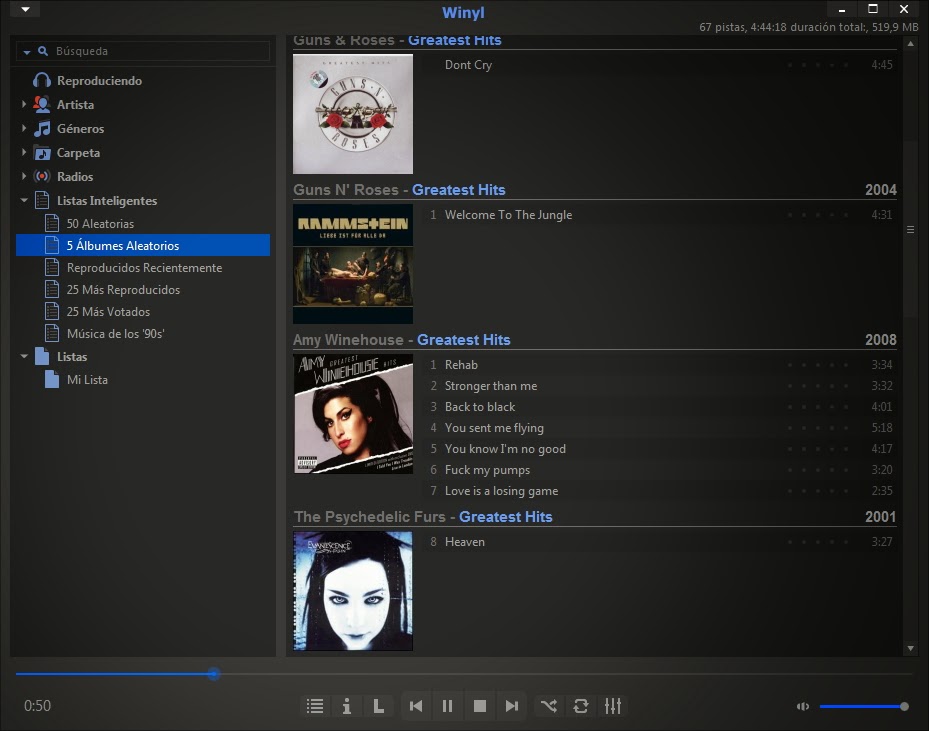Viewport: 929px width, 731px height.
Task: Click the search magnifier icon
Action: point(43,51)
